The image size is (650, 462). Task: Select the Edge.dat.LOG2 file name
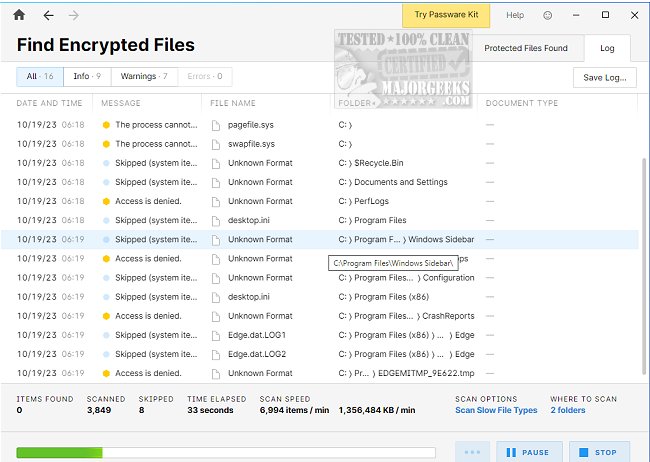pos(257,354)
